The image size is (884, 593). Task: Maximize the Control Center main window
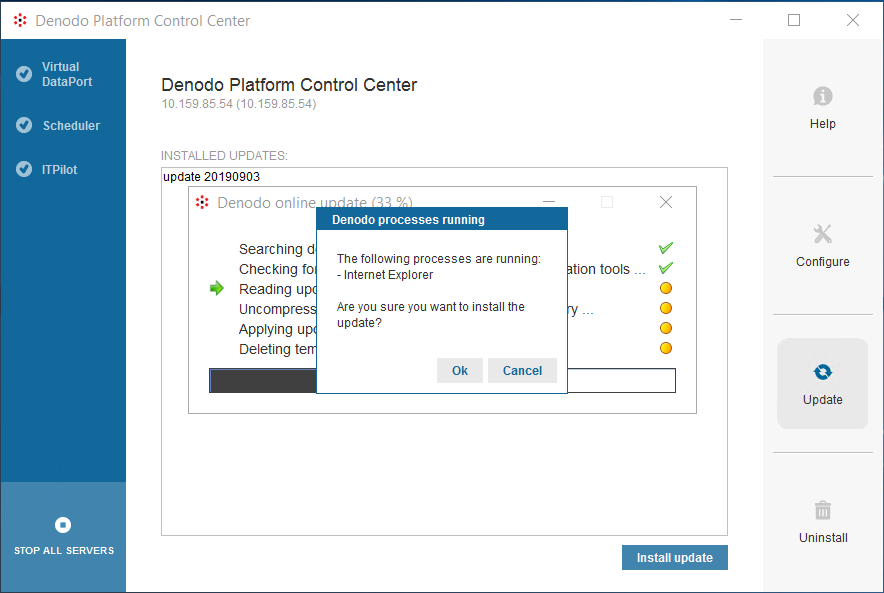(794, 20)
